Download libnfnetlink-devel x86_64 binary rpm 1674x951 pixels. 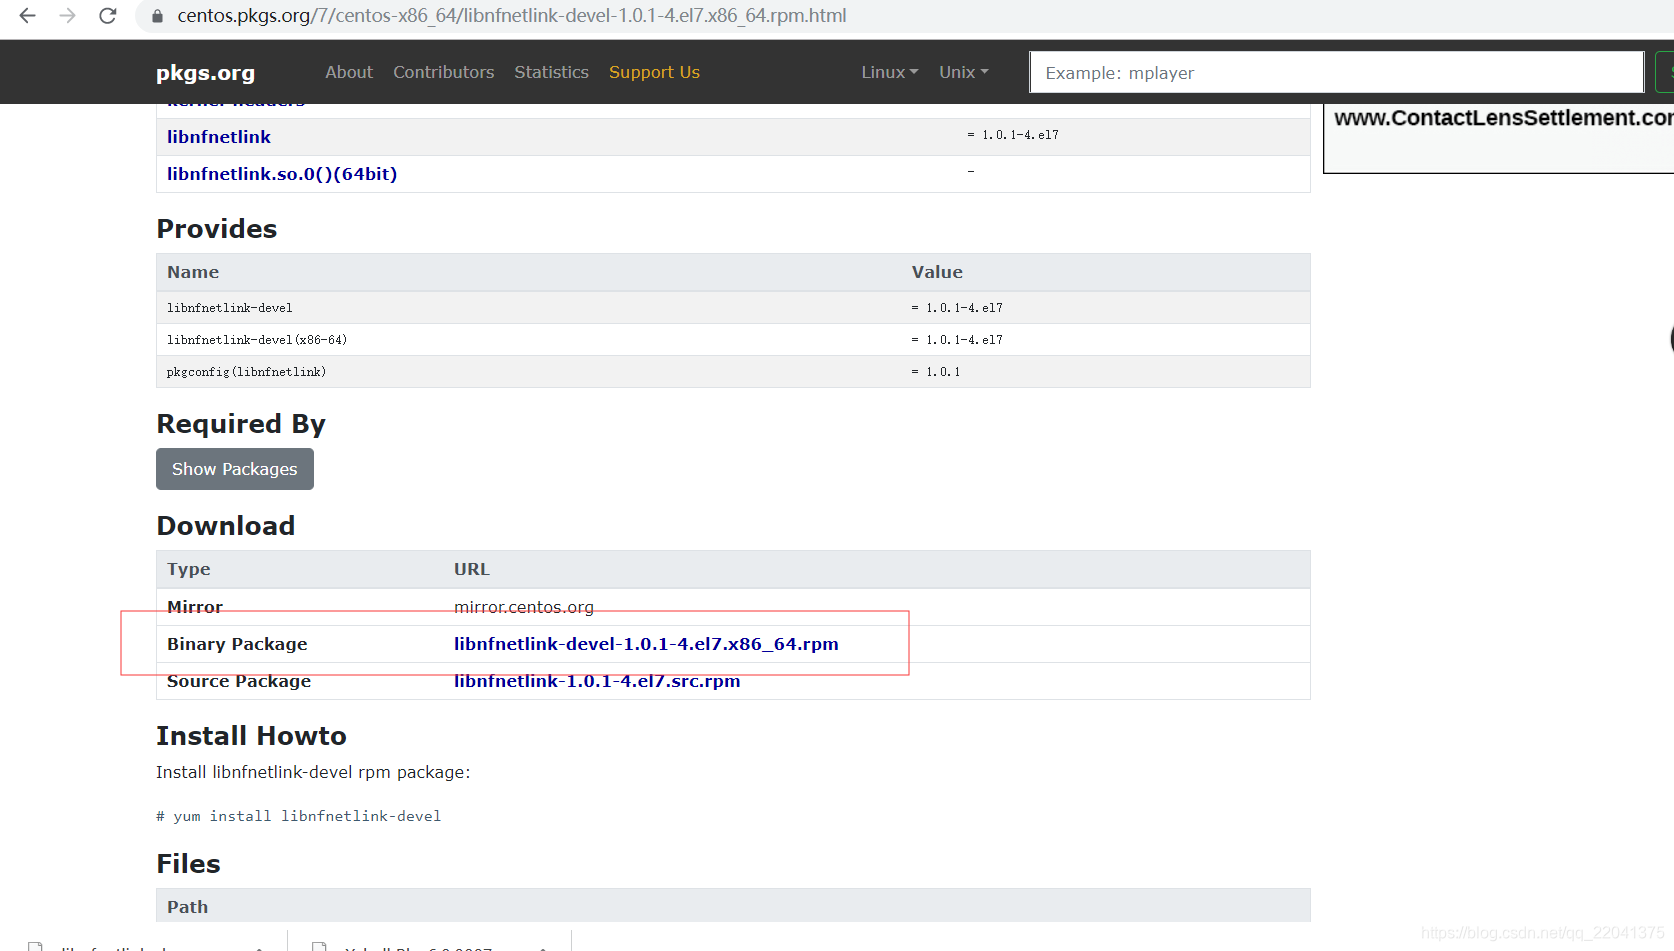[646, 644]
